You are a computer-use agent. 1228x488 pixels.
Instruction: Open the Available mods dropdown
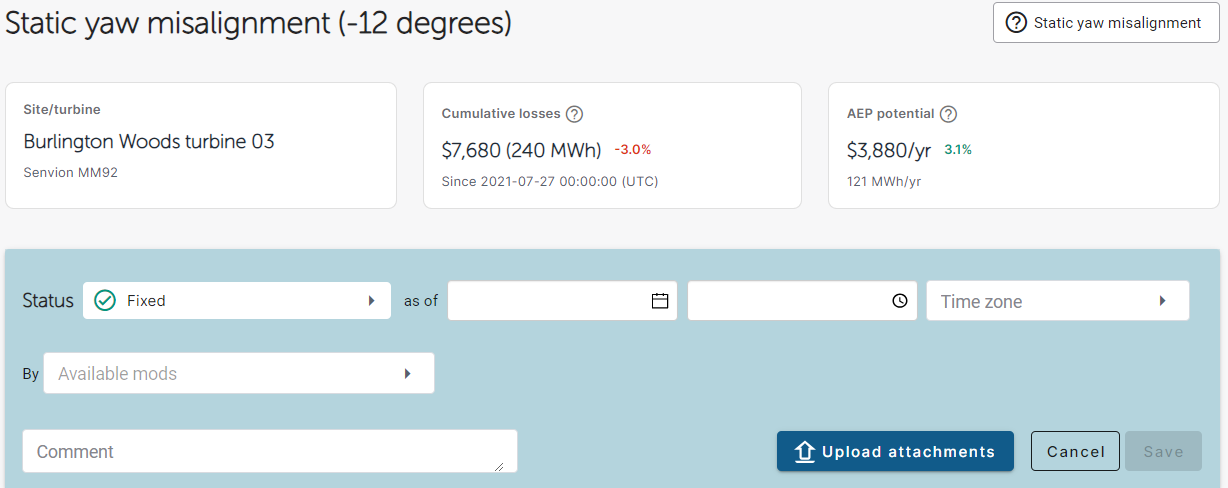pyautogui.click(x=239, y=373)
